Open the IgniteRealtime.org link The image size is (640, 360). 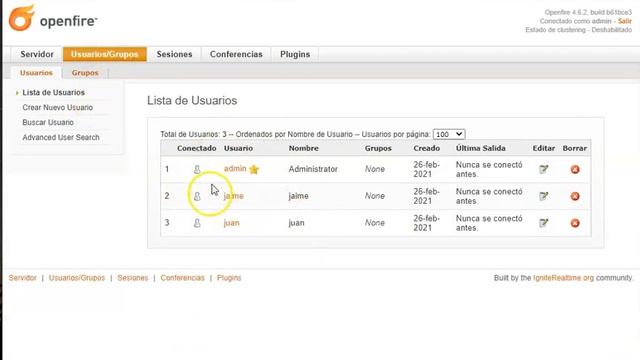pos(563,278)
